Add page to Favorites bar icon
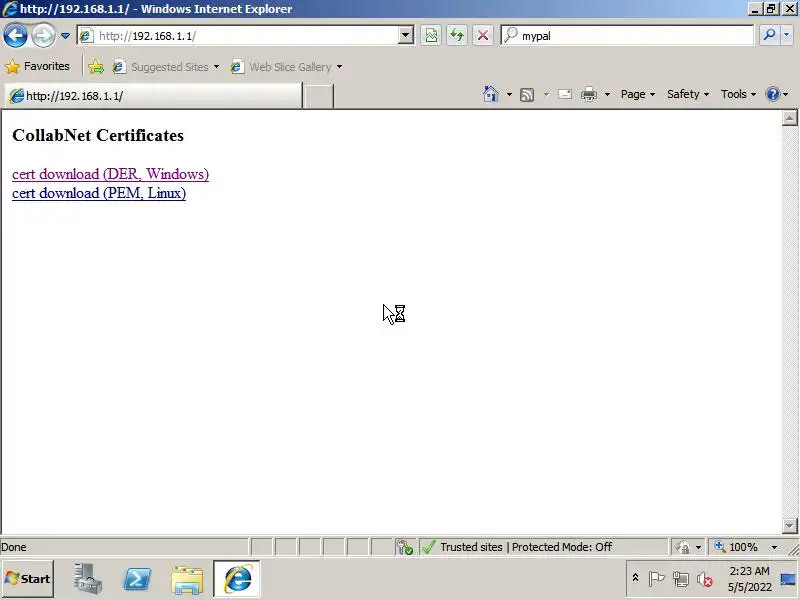 (95, 67)
